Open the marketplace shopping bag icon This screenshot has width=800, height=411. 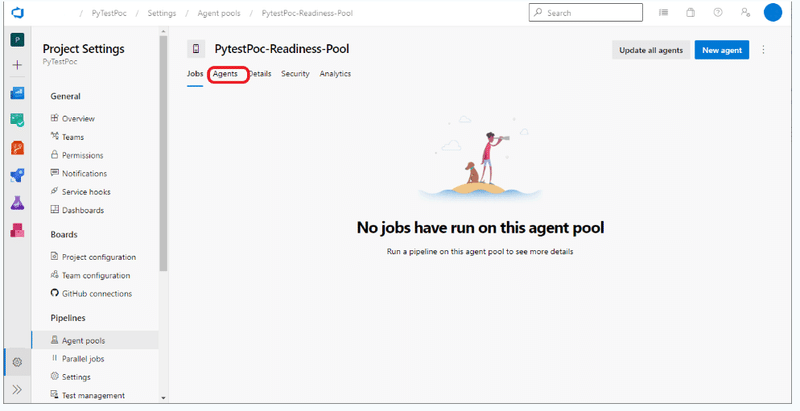690,13
